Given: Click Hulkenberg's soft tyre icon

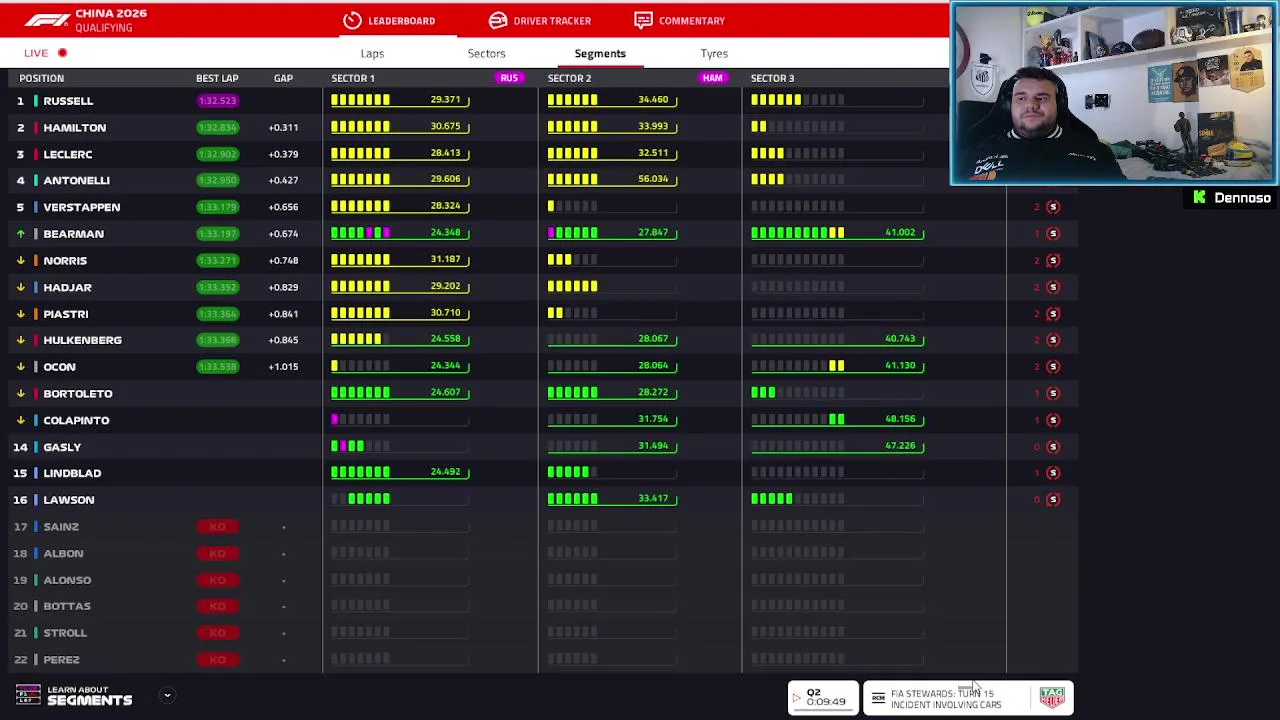Looking at the screenshot, I should point(1053,340).
